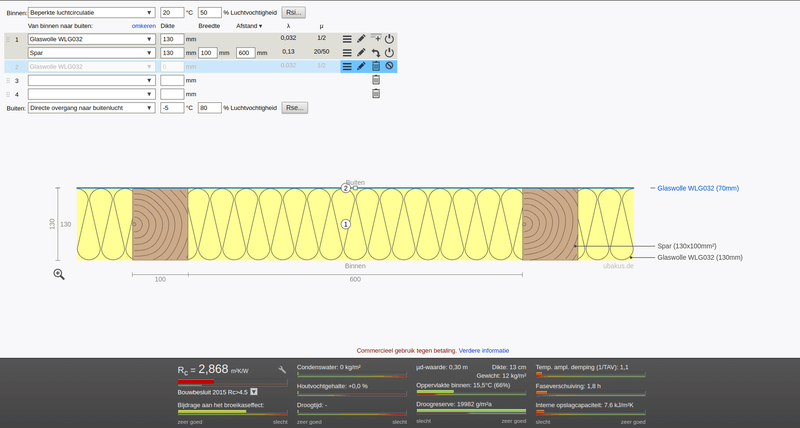Expand the Bouwbesluit 2015 Rc>4.5 dropdown arrow

tap(254, 392)
